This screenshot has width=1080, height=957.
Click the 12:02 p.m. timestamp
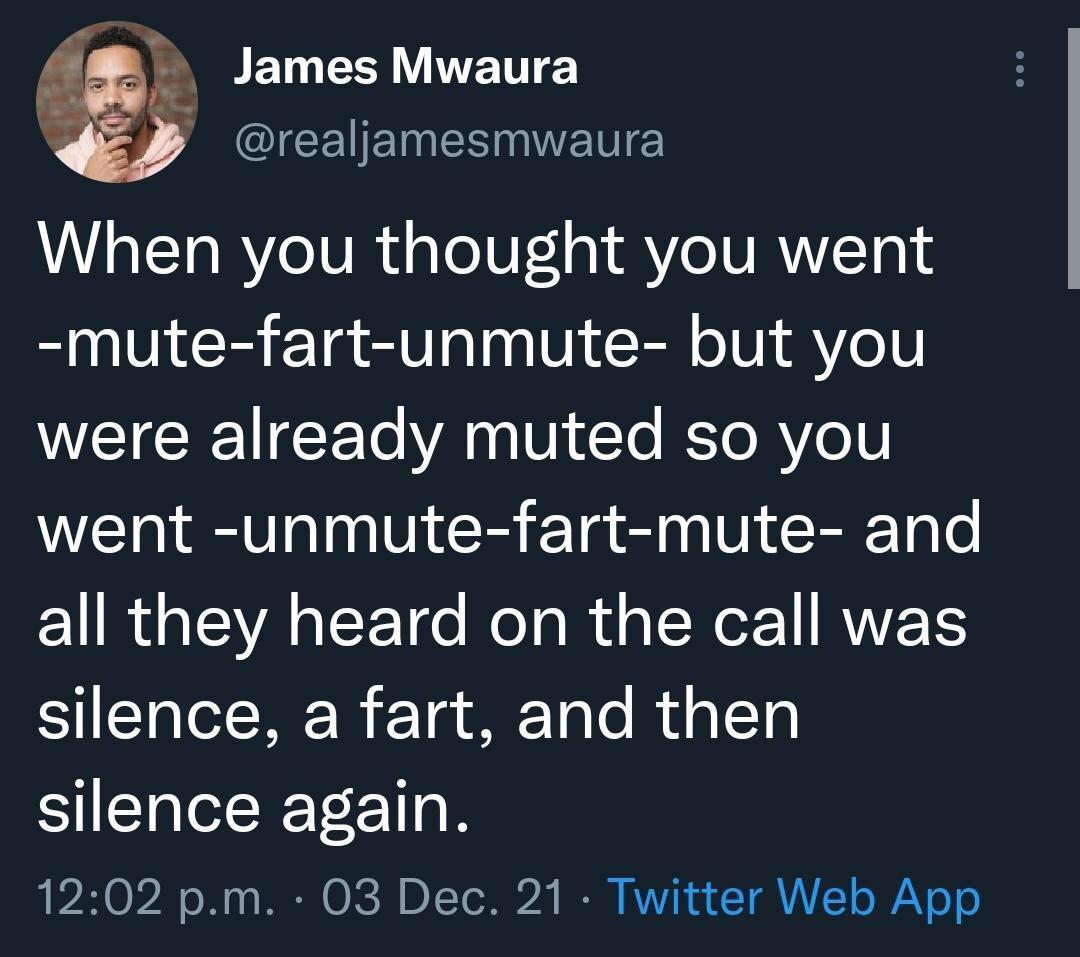tap(156, 896)
